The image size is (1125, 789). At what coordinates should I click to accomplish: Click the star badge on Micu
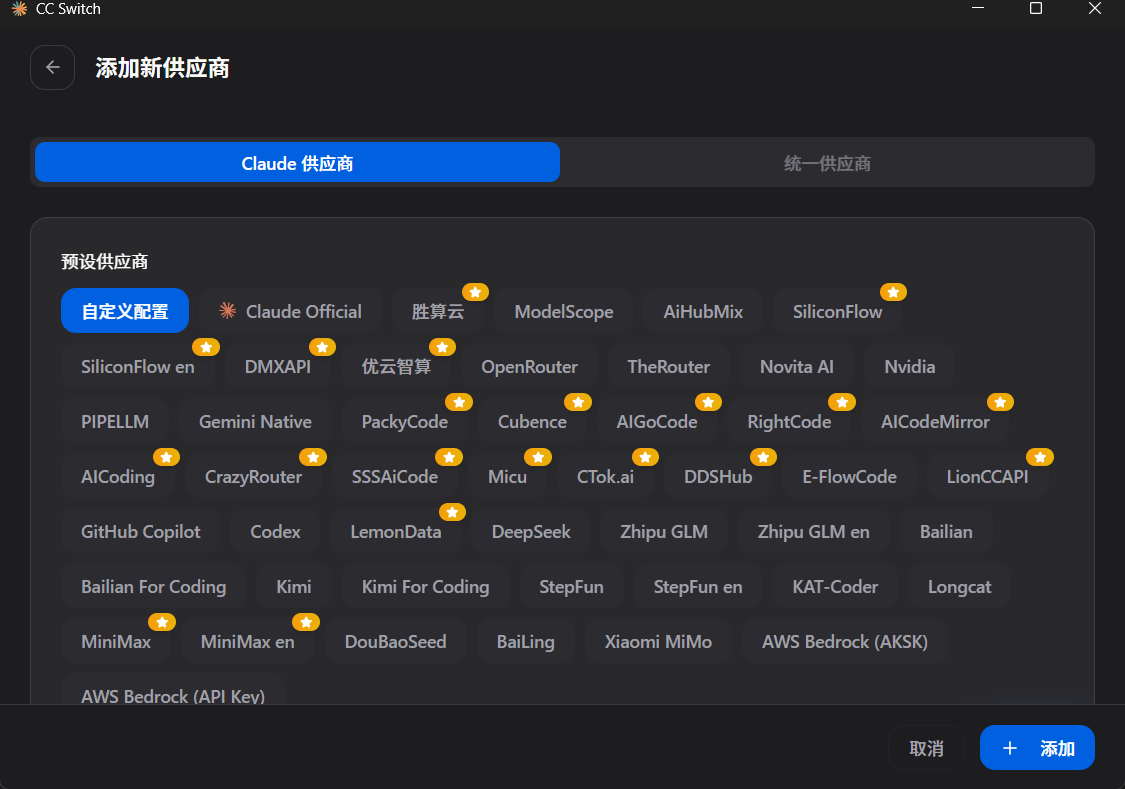point(538,457)
